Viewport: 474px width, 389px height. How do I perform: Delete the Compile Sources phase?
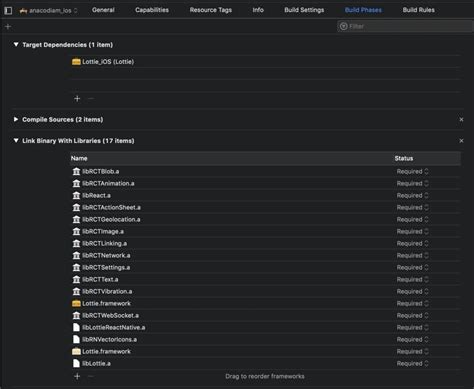(461, 119)
